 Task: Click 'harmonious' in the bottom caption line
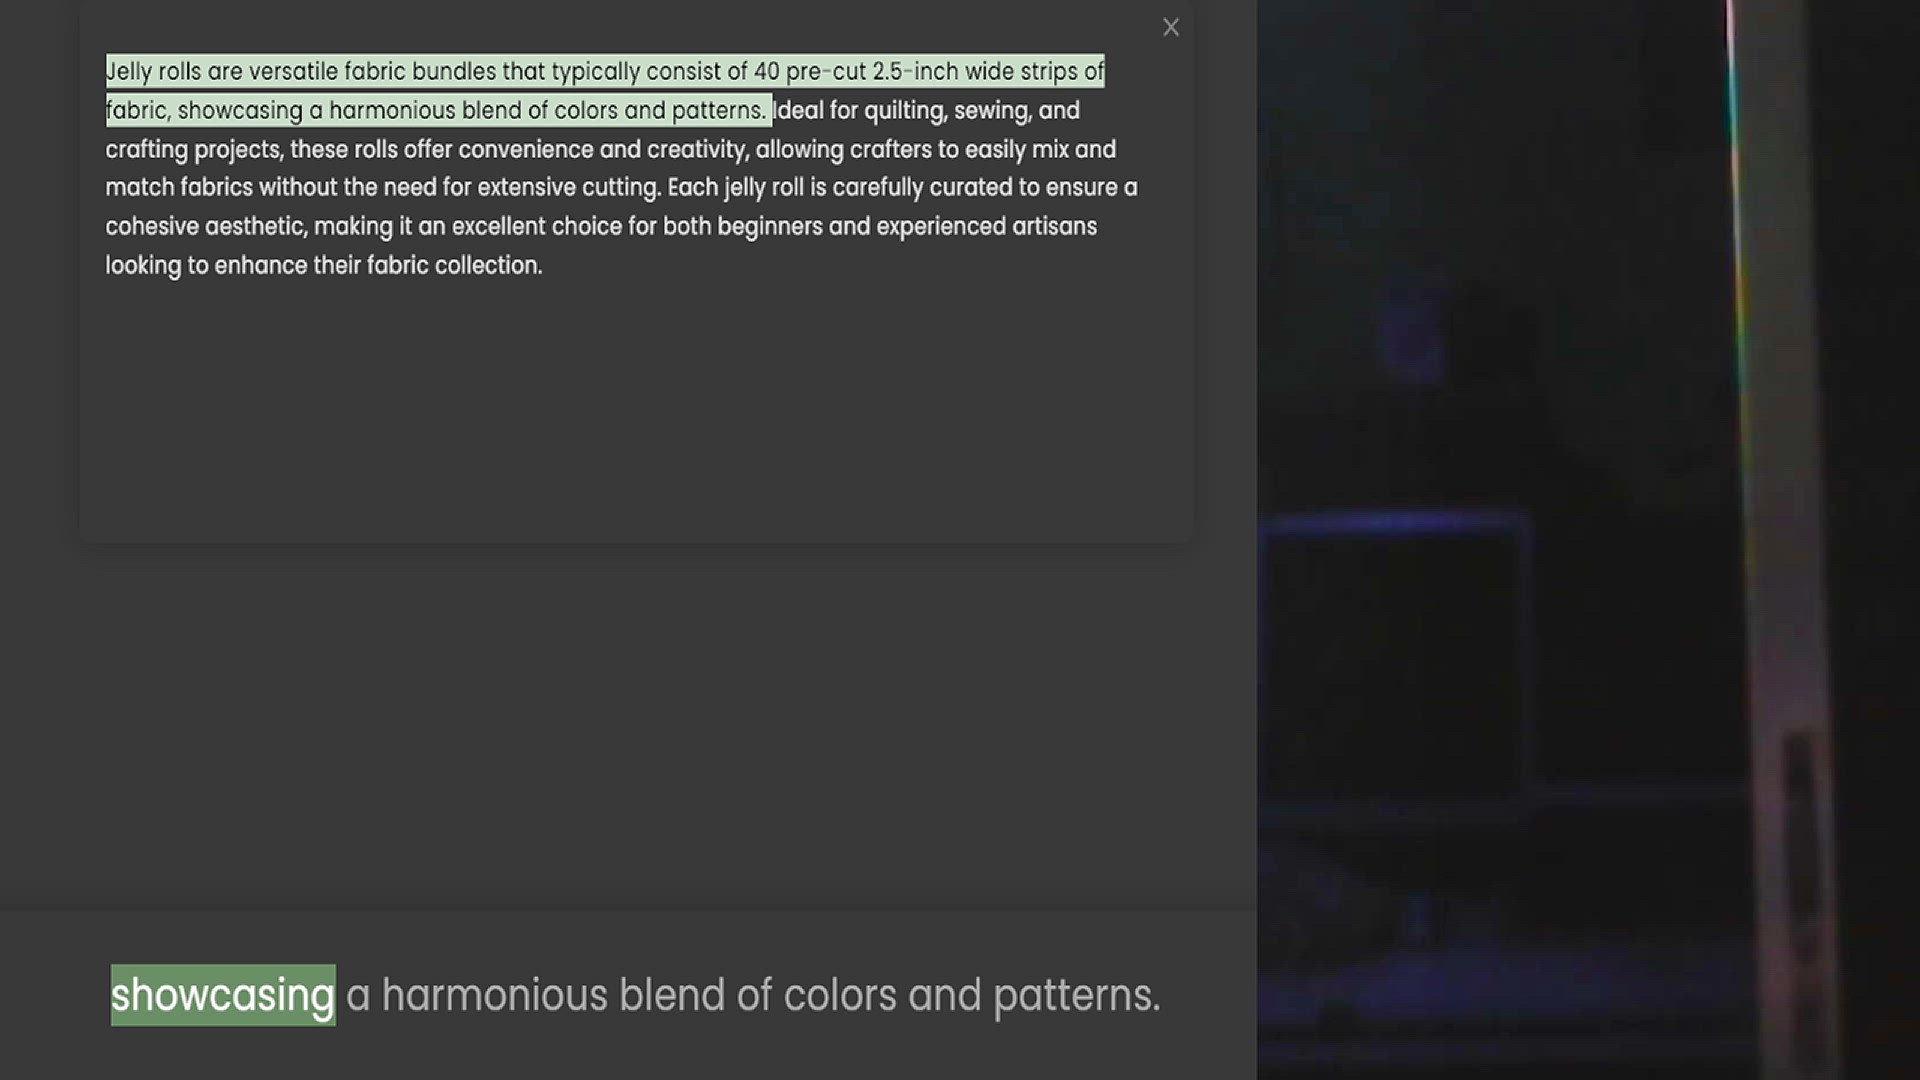pos(494,995)
